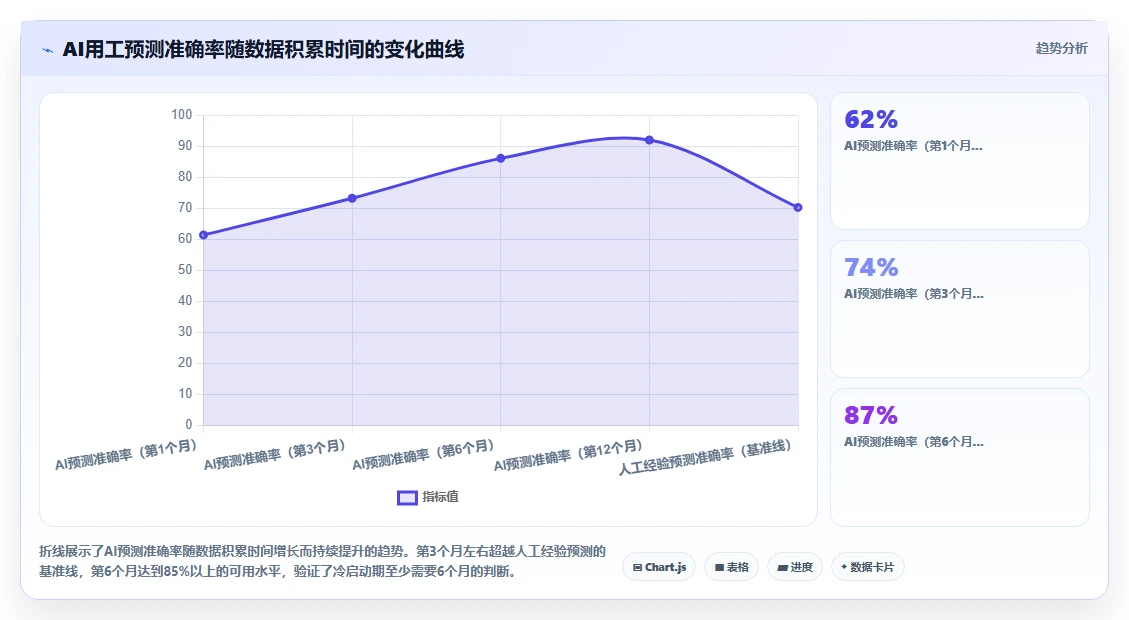Image resolution: width=1129 pixels, height=620 pixels.
Task: Click x-axis label AI预测准确率（第1个月）
Action: tap(126, 455)
